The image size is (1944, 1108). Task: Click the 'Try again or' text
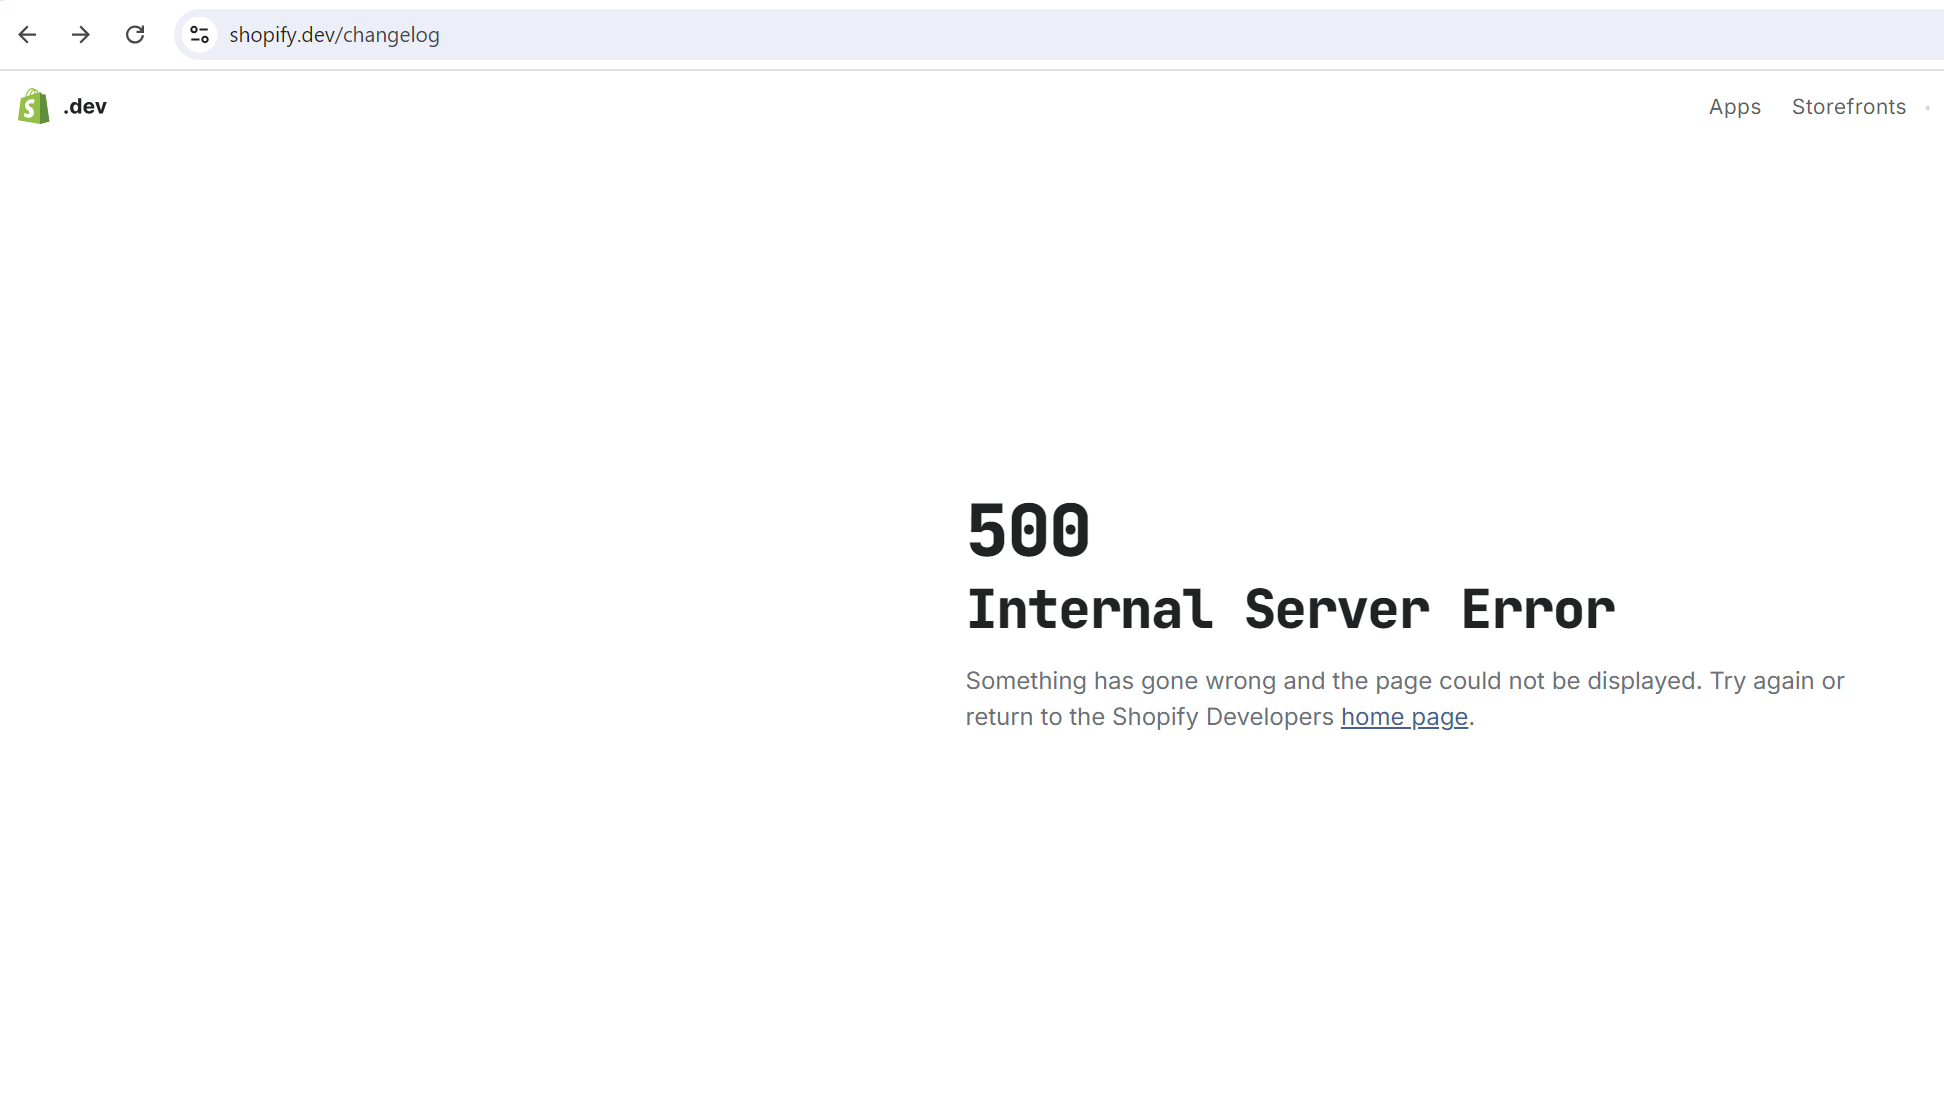pos(1776,681)
